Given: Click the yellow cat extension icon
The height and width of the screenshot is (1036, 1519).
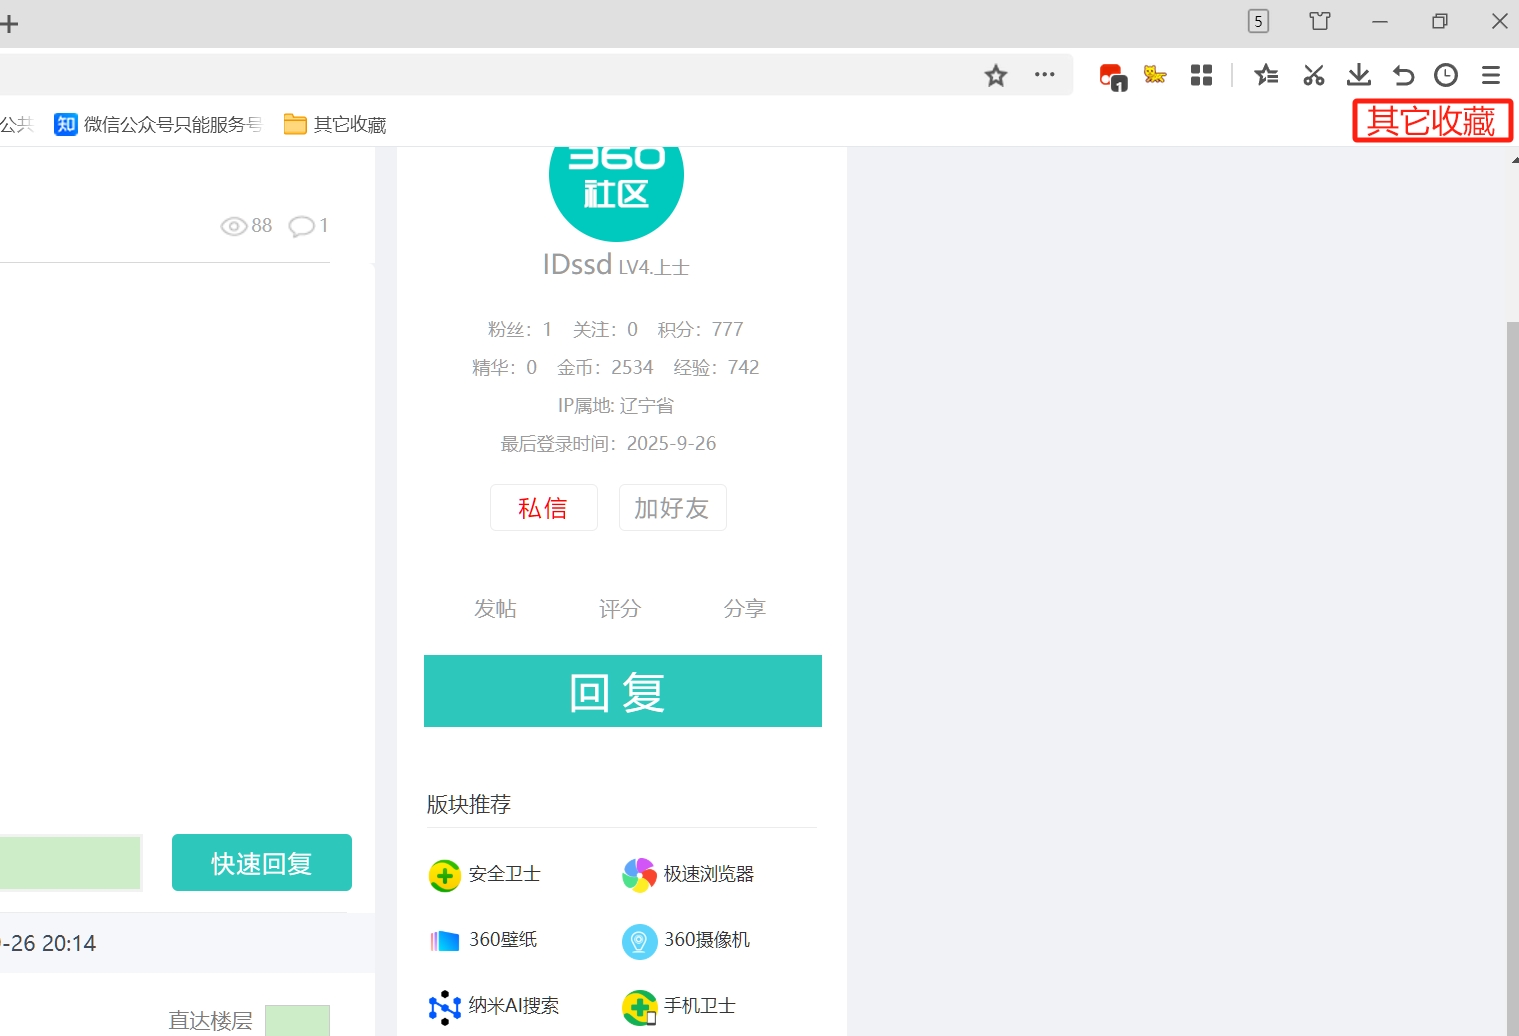Looking at the screenshot, I should (1155, 75).
